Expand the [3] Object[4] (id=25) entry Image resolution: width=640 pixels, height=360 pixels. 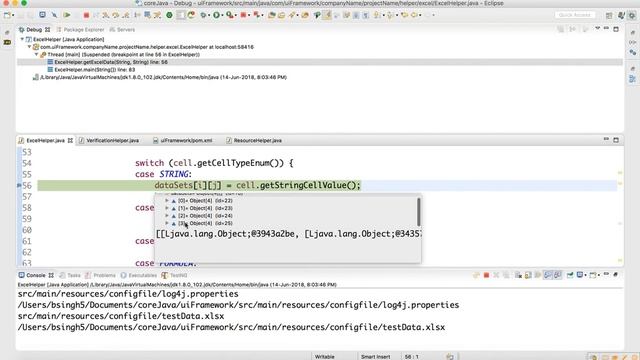(167, 223)
